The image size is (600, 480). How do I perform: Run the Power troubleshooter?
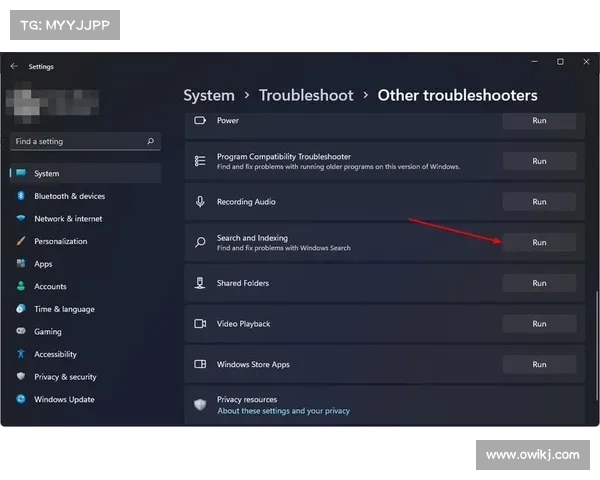point(539,121)
